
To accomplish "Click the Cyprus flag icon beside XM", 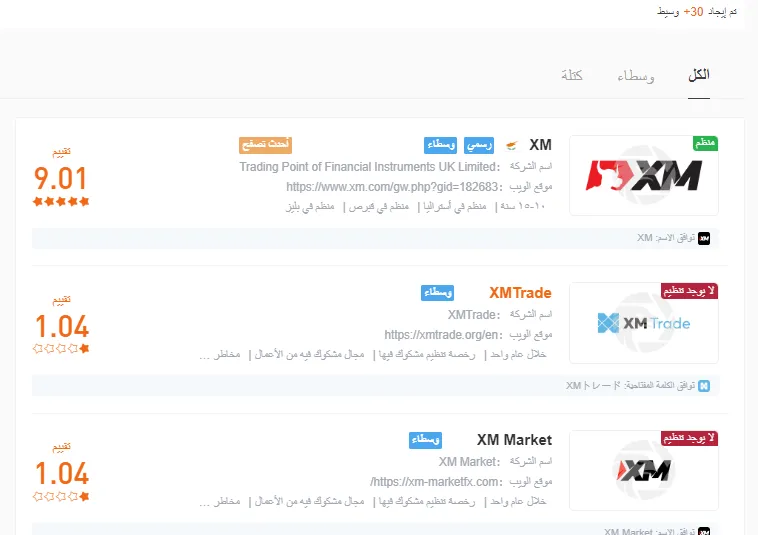I will (x=512, y=145).
